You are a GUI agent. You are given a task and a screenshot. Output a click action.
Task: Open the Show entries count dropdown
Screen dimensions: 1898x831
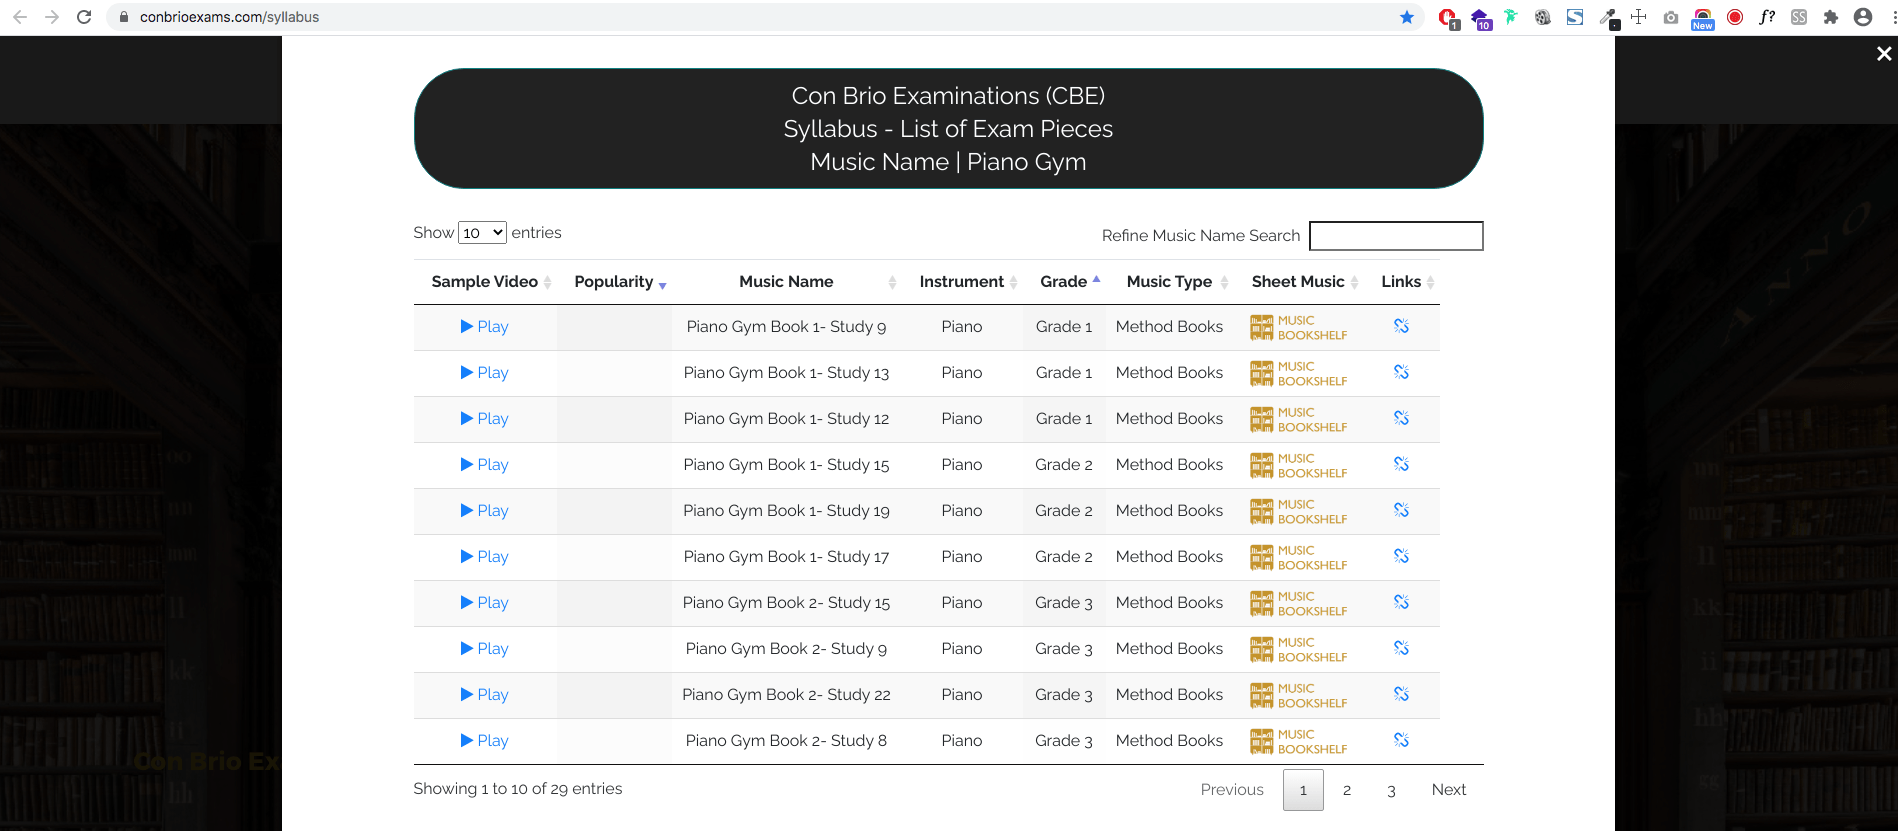coord(482,233)
